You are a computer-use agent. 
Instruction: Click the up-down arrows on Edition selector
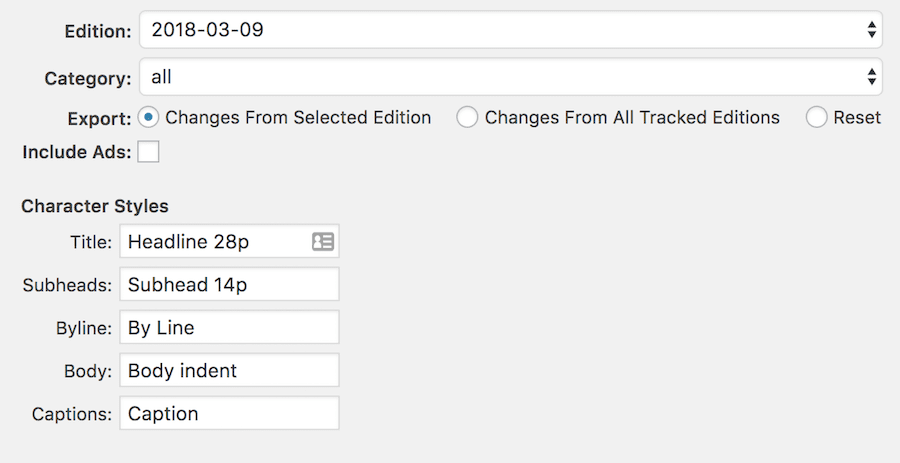pyautogui.click(x=872, y=29)
